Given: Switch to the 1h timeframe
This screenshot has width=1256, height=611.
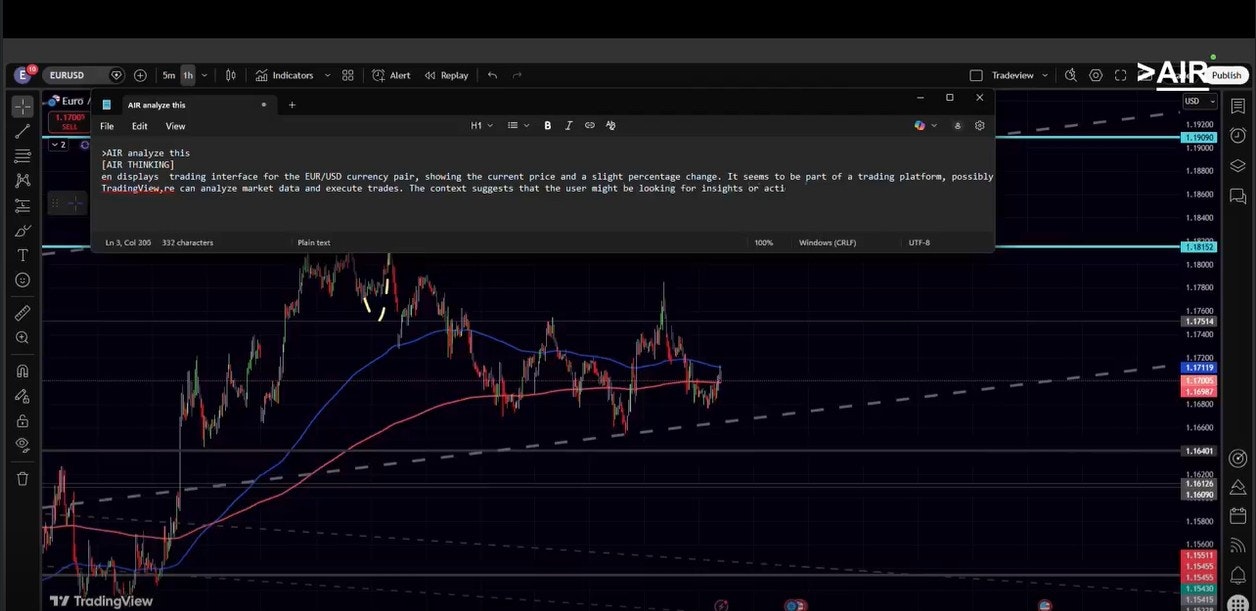Looking at the screenshot, I should coord(188,75).
